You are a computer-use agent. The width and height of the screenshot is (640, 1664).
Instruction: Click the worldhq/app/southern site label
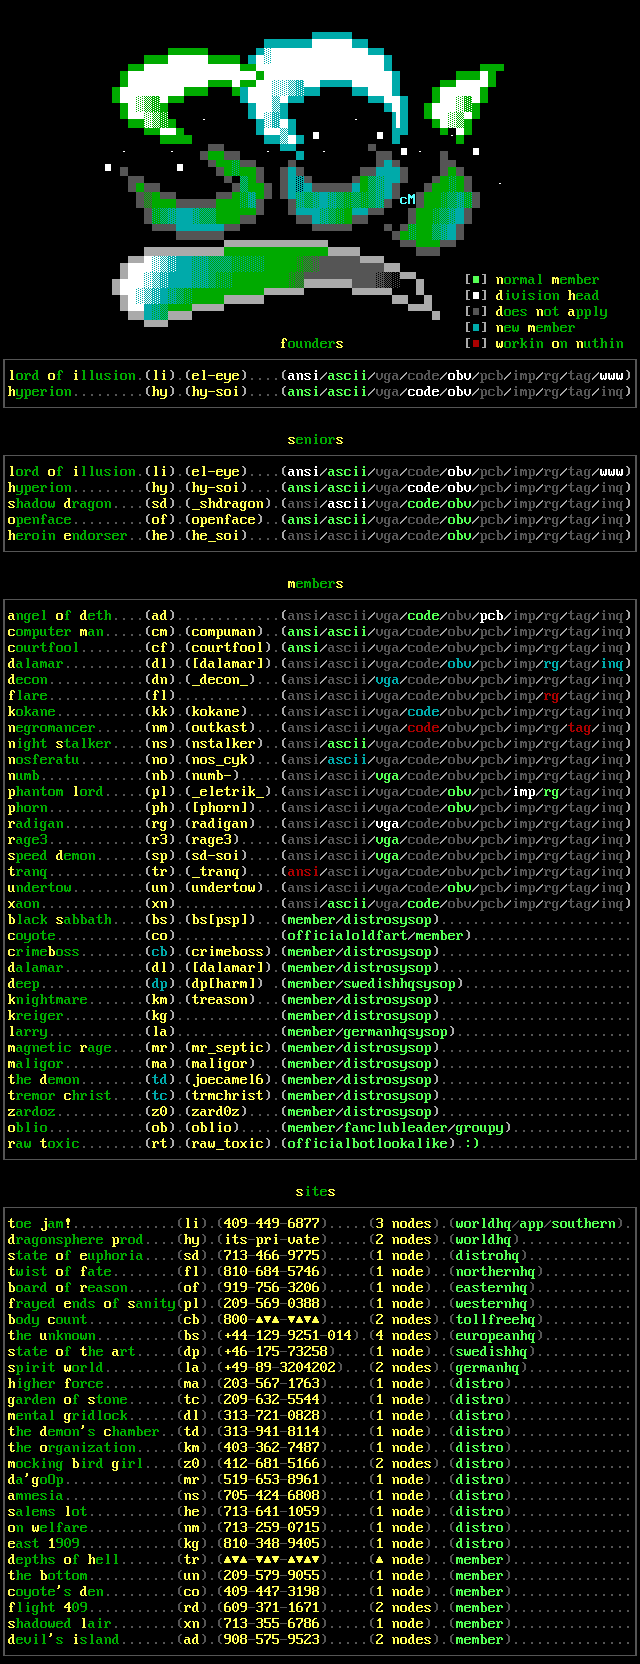[535, 1224]
